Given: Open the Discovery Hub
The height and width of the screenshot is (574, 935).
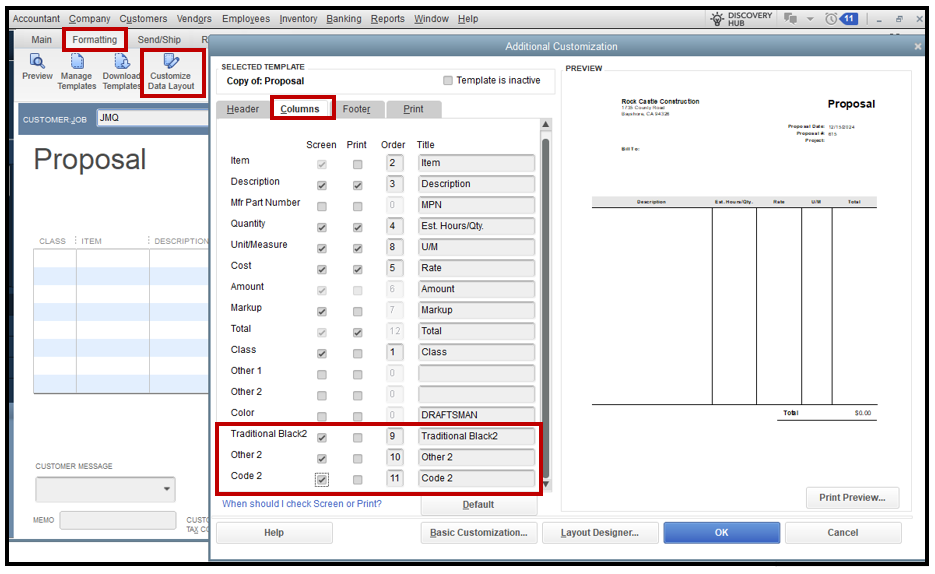Looking at the screenshot, I should (741, 19).
